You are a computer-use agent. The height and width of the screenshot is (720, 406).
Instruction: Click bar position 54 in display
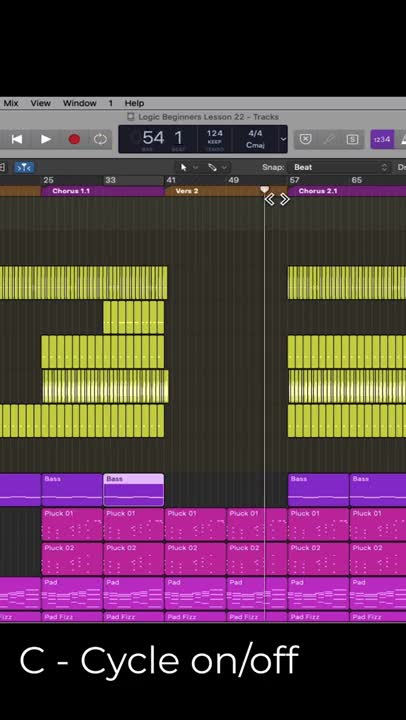[x=153, y=138]
